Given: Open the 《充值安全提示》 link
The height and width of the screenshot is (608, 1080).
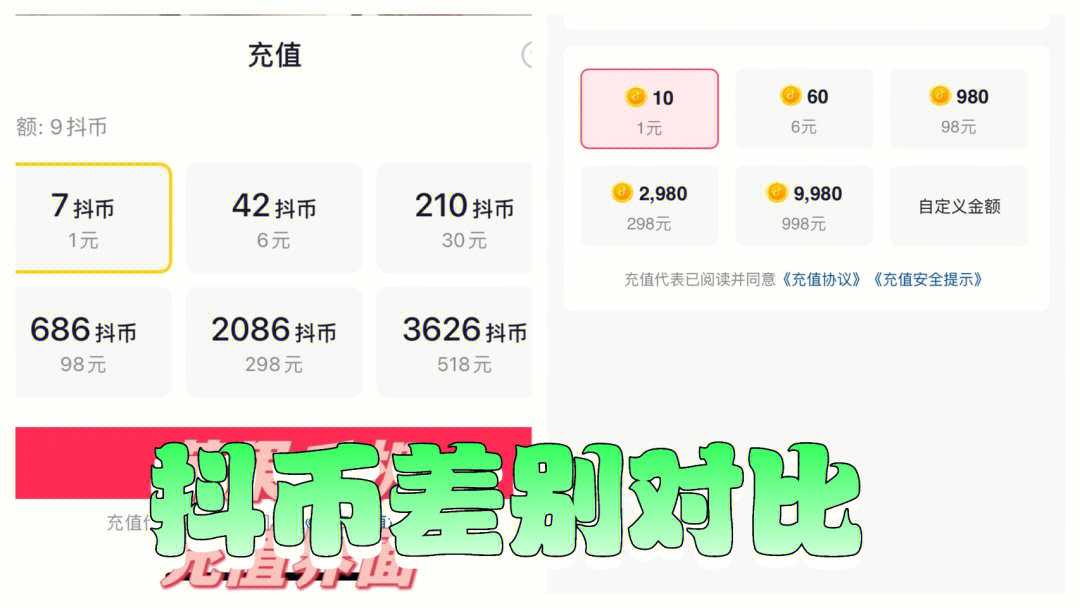Looking at the screenshot, I should click(928, 280).
